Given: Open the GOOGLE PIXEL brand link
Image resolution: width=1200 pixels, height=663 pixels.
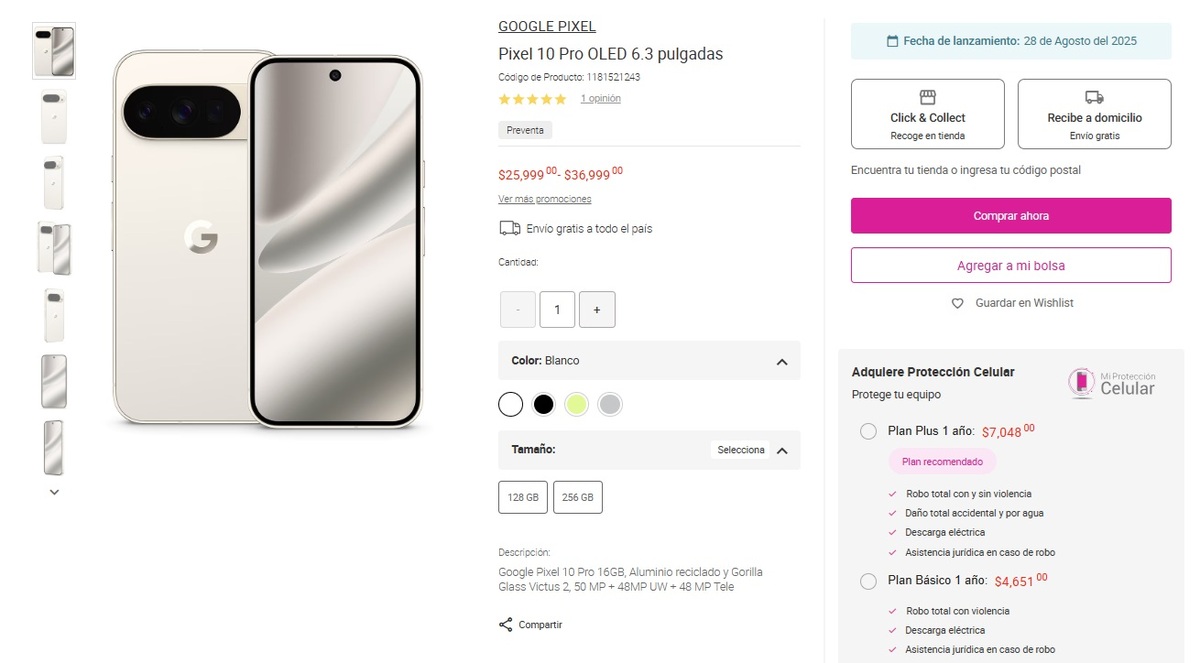Looking at the screenshot, I should coord(547,27).
